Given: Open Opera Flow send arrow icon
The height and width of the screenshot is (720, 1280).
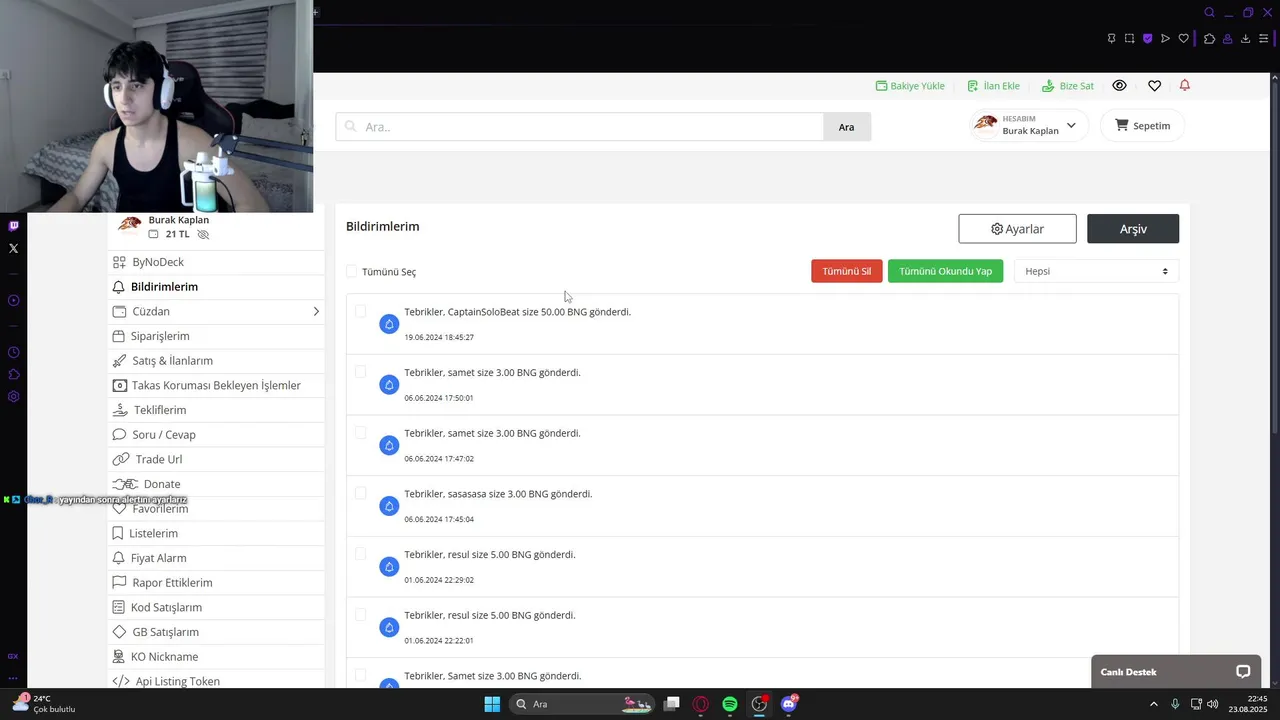Looking at the screenshot, I should (x=1165, y=39).
